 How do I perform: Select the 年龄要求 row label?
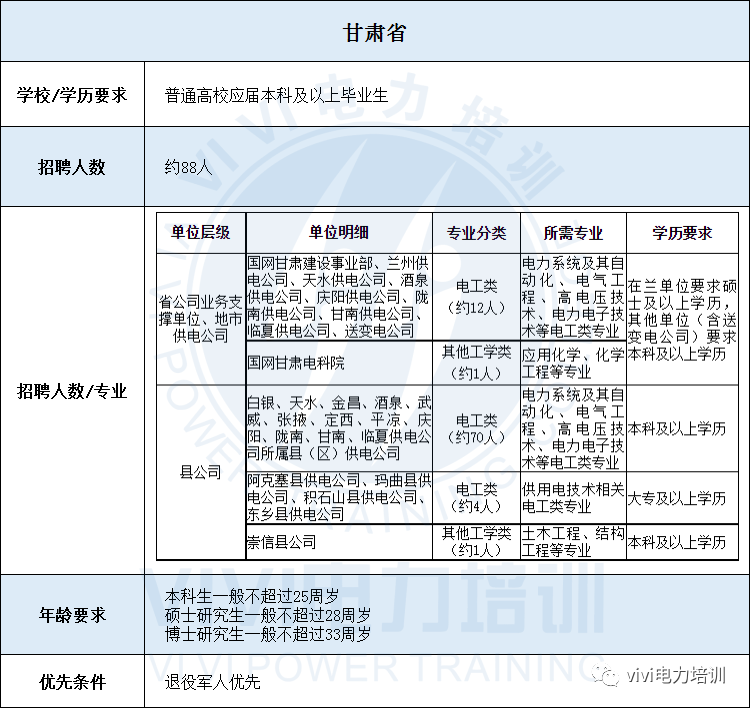coord(72,615)
